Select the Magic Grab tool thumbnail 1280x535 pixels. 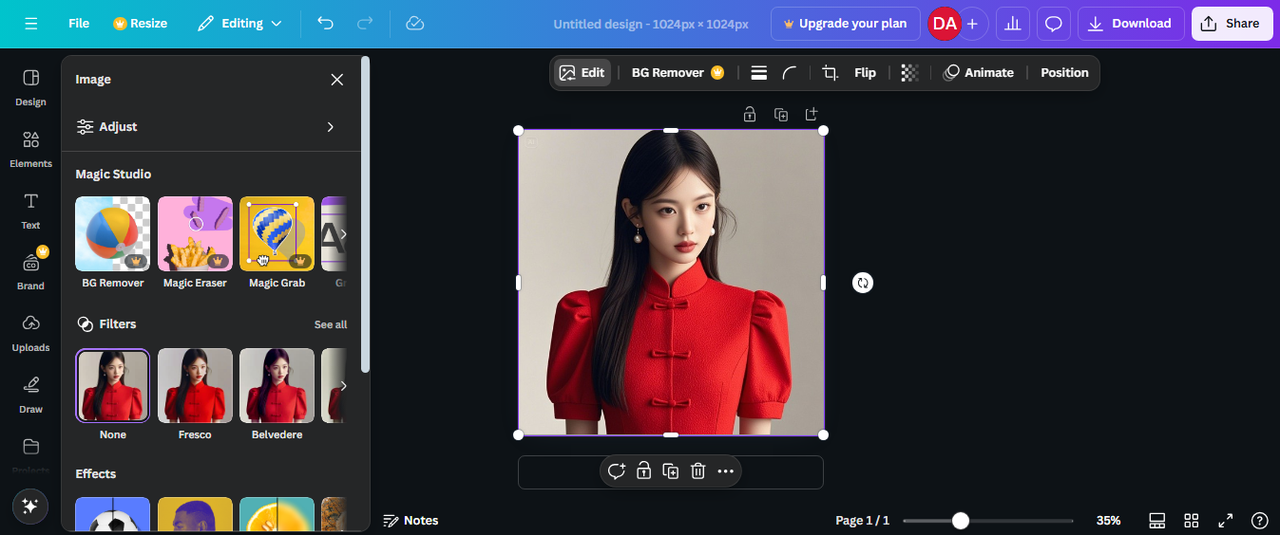[277, 234]
